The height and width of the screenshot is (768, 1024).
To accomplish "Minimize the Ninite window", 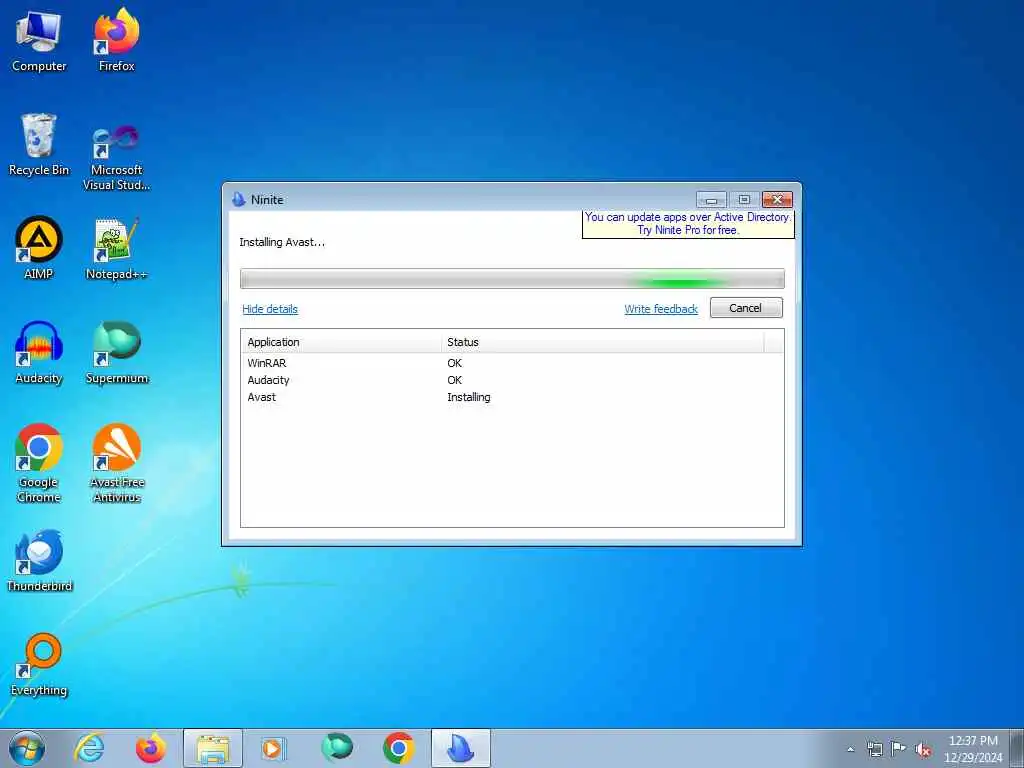I will pos(712,199).
